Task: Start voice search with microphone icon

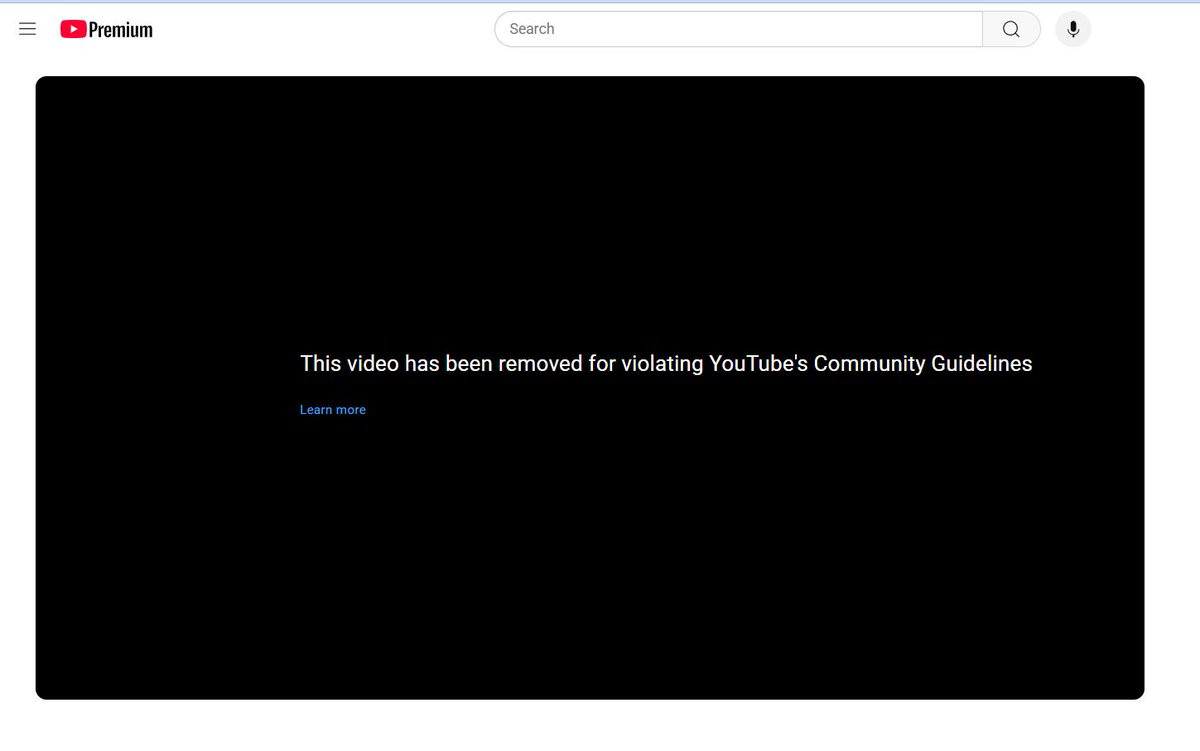Action: [x=1073, y=29]
